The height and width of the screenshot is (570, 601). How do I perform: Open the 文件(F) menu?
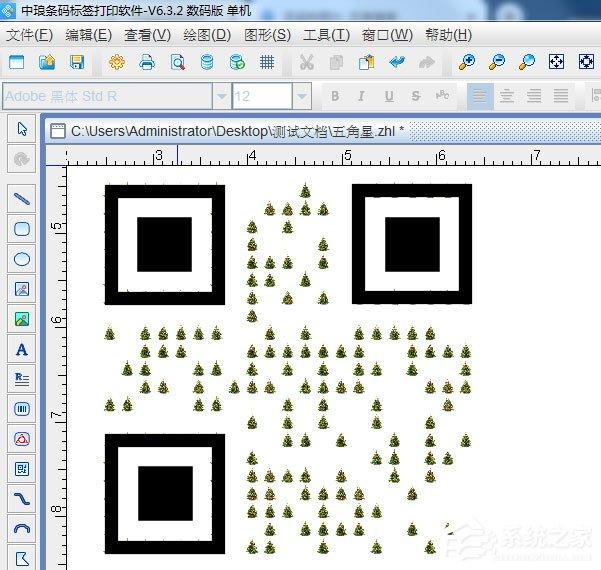coord(30,35)
